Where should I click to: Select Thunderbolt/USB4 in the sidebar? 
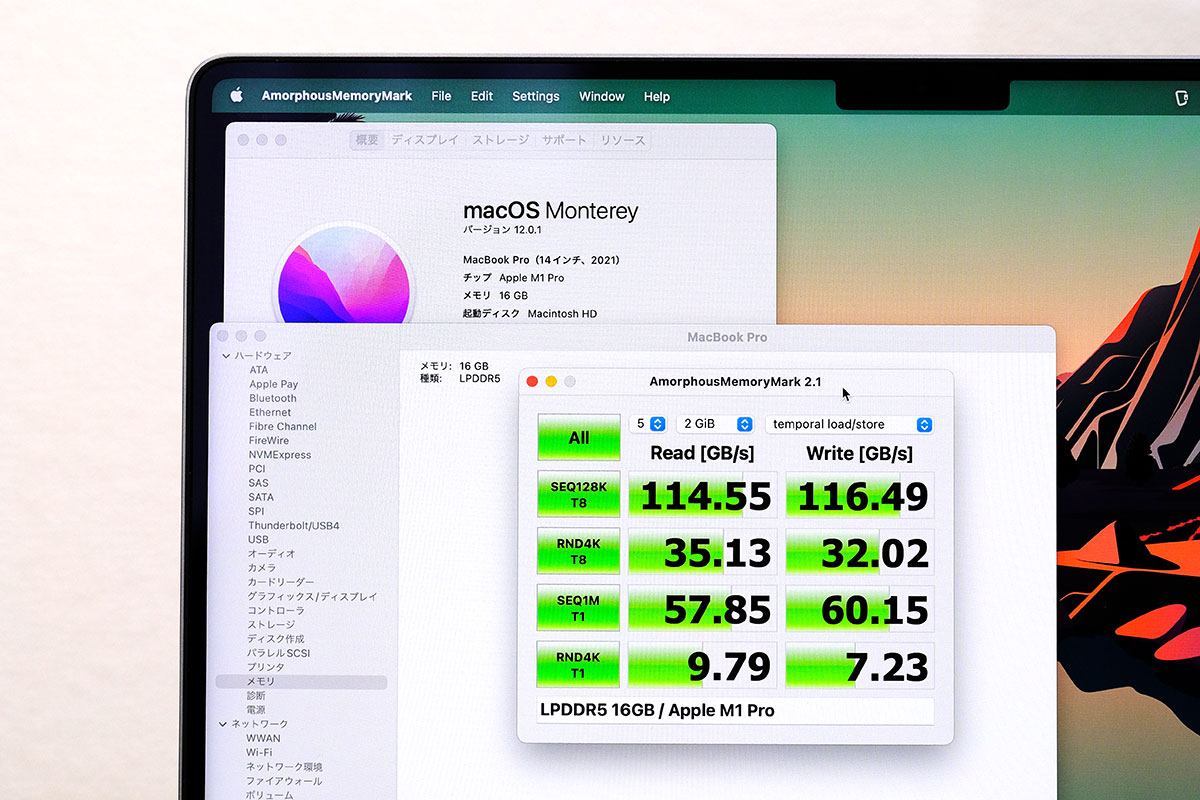click(x=294, y=525)
